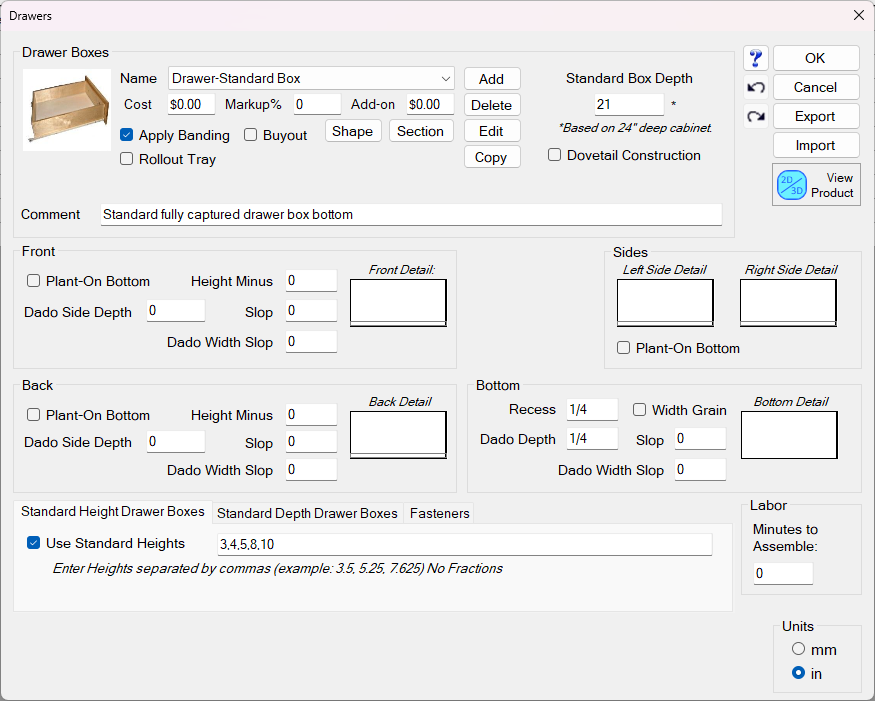Click the blue question mark help icon
Image resolution: width=875 pixels, height=701 pixels.
pos(756,59)
